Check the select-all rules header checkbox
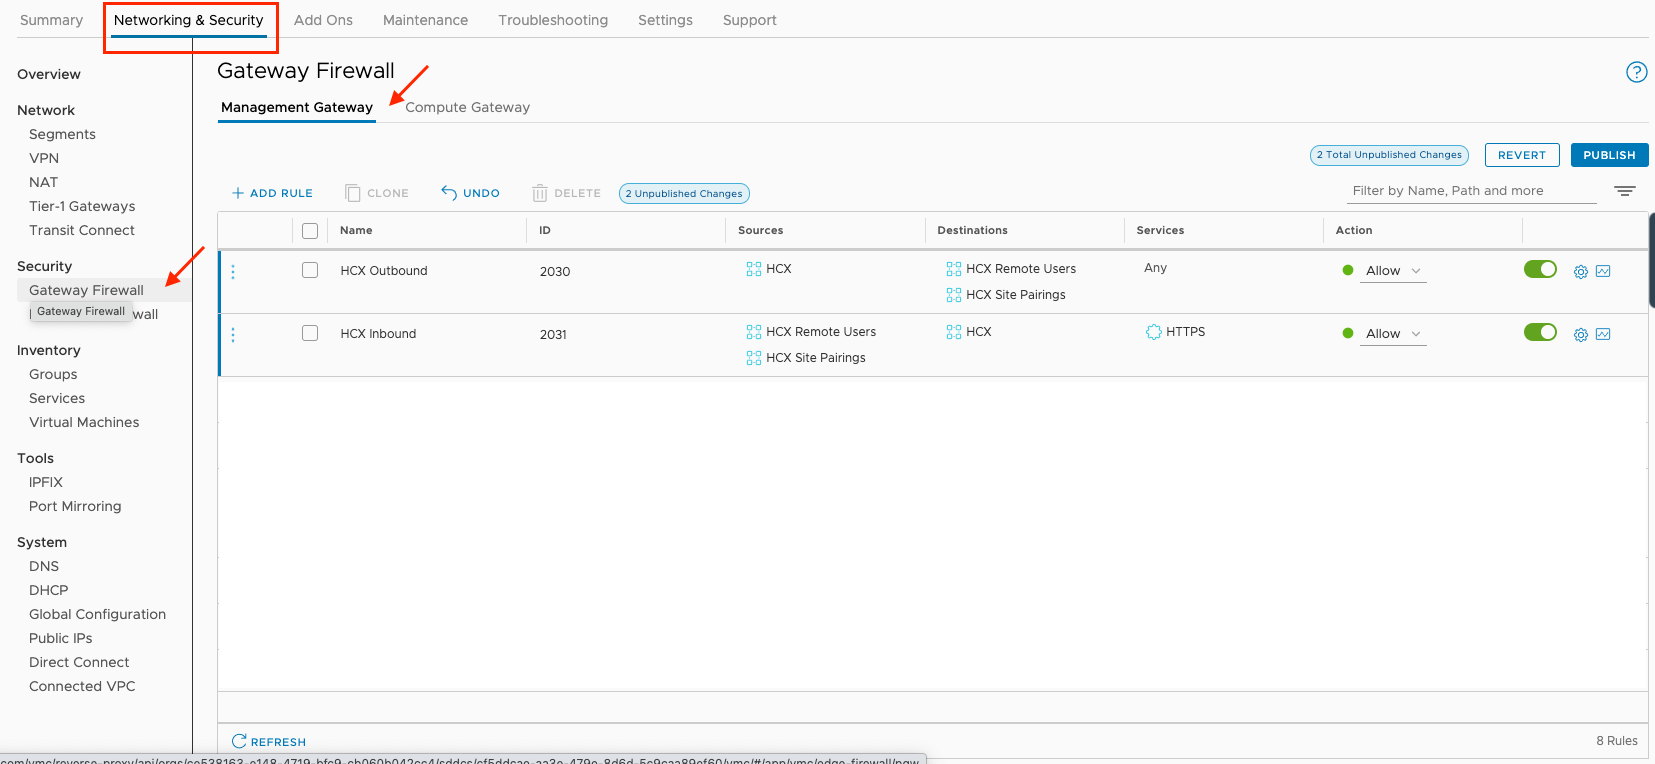 (x=310, y=231)
